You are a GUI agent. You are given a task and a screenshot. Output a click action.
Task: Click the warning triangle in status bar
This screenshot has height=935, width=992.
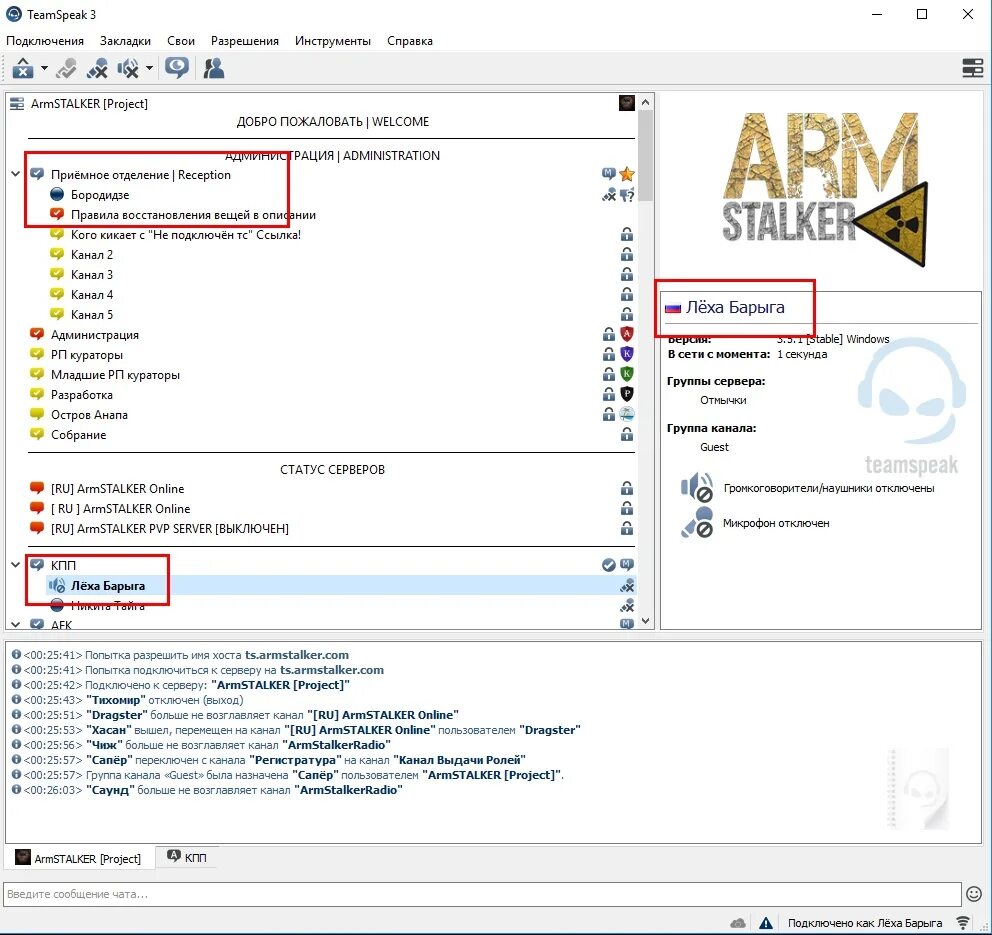(x=766, y=923)
